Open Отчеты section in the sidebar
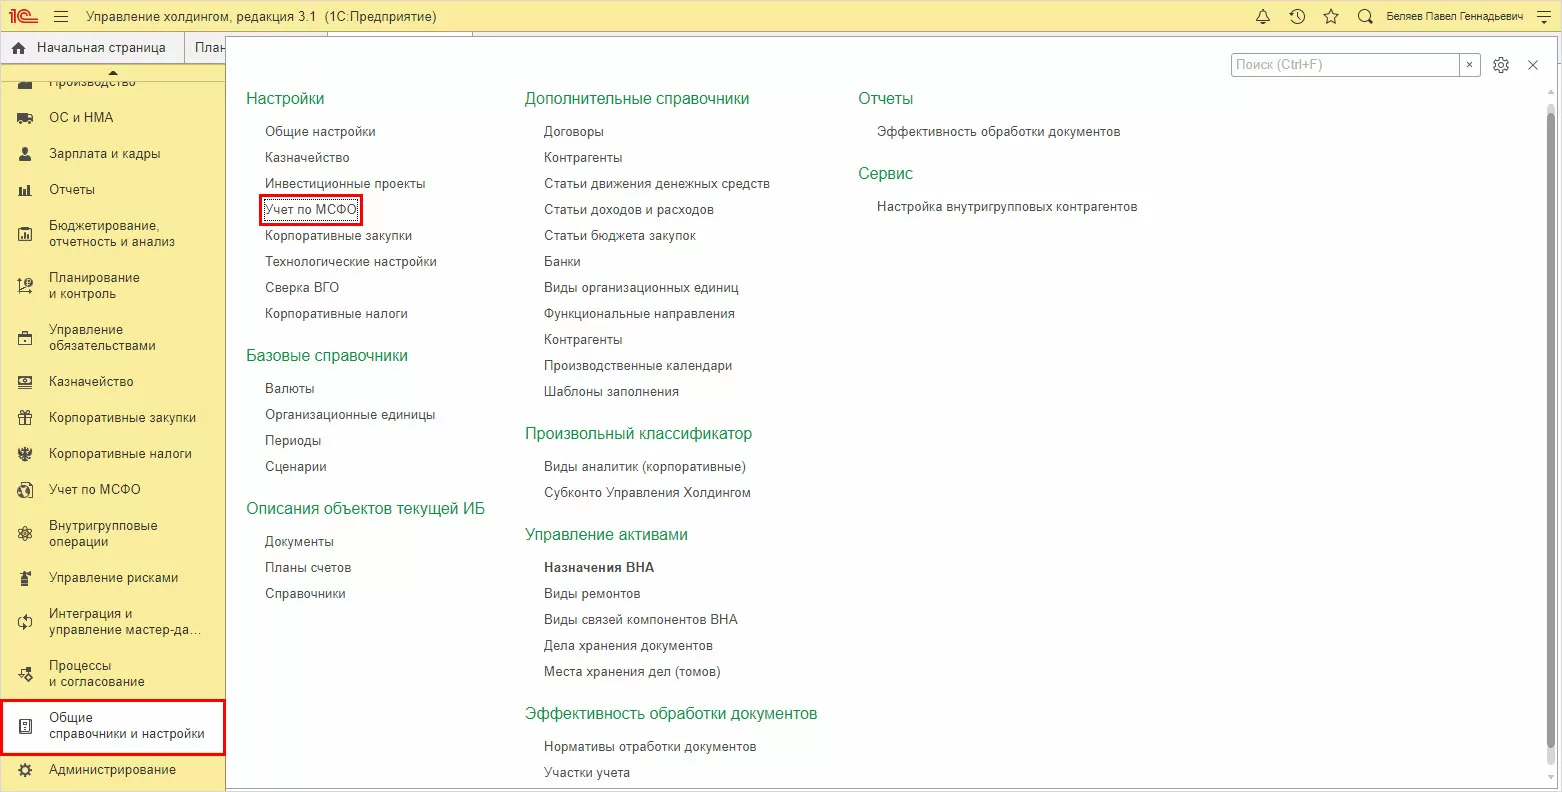 point(113,189)
